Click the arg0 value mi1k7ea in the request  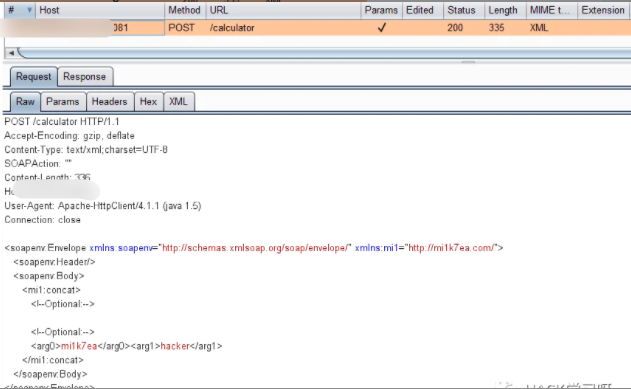[79, 346]
